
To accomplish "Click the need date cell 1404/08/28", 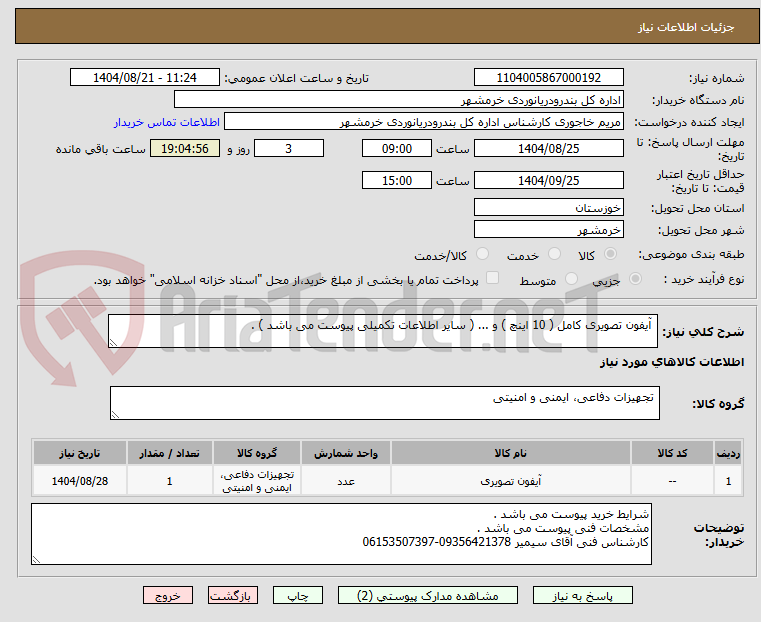I will [x=80, y=481].
